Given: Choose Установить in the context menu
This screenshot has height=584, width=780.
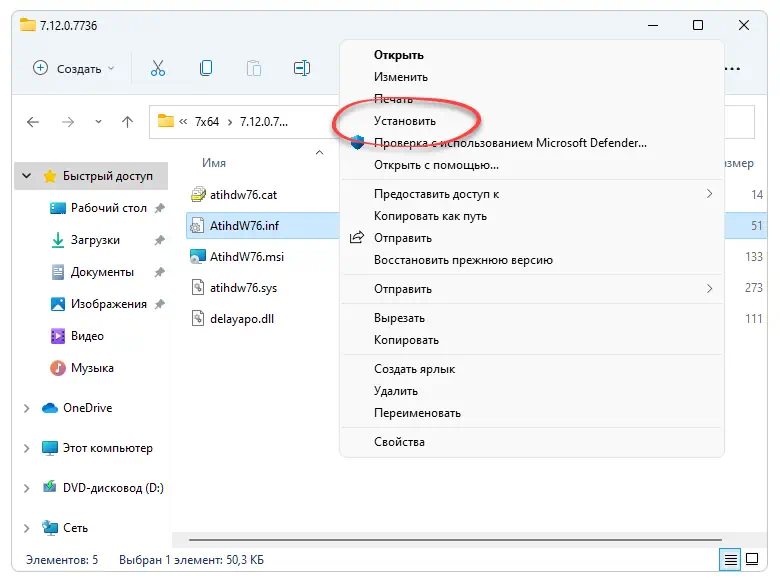Looking at the screenshot, I should (404, 121).
